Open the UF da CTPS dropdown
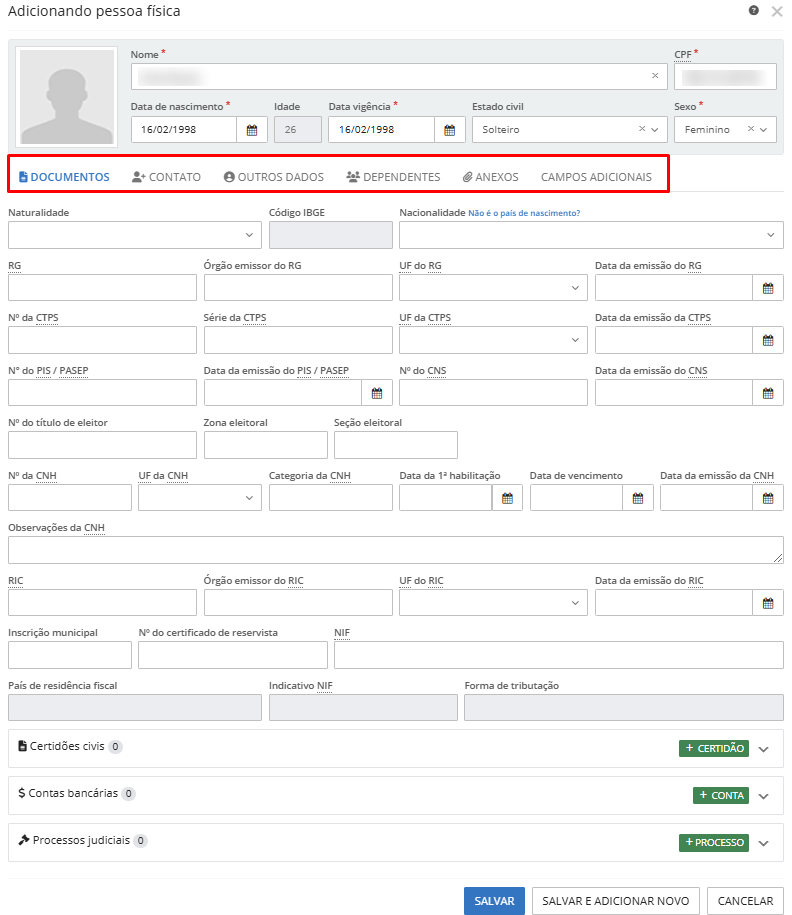Screen dimensions: 792x915 tap(493, 340)
